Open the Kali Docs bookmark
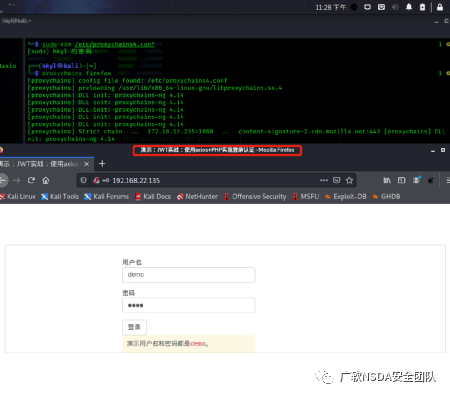The image size is (450, 397). 153,197
